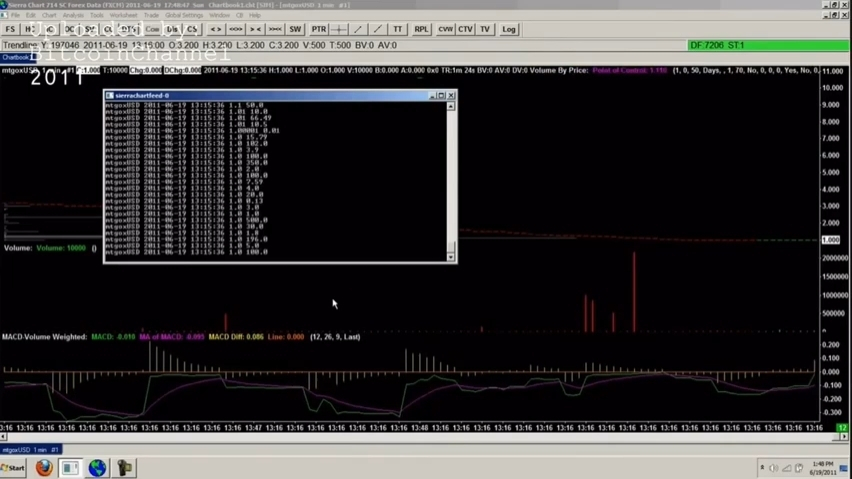The height and width of the screenshot is (479, 852).
Task: Open the Window menu
Action: [x=219, y=15]
